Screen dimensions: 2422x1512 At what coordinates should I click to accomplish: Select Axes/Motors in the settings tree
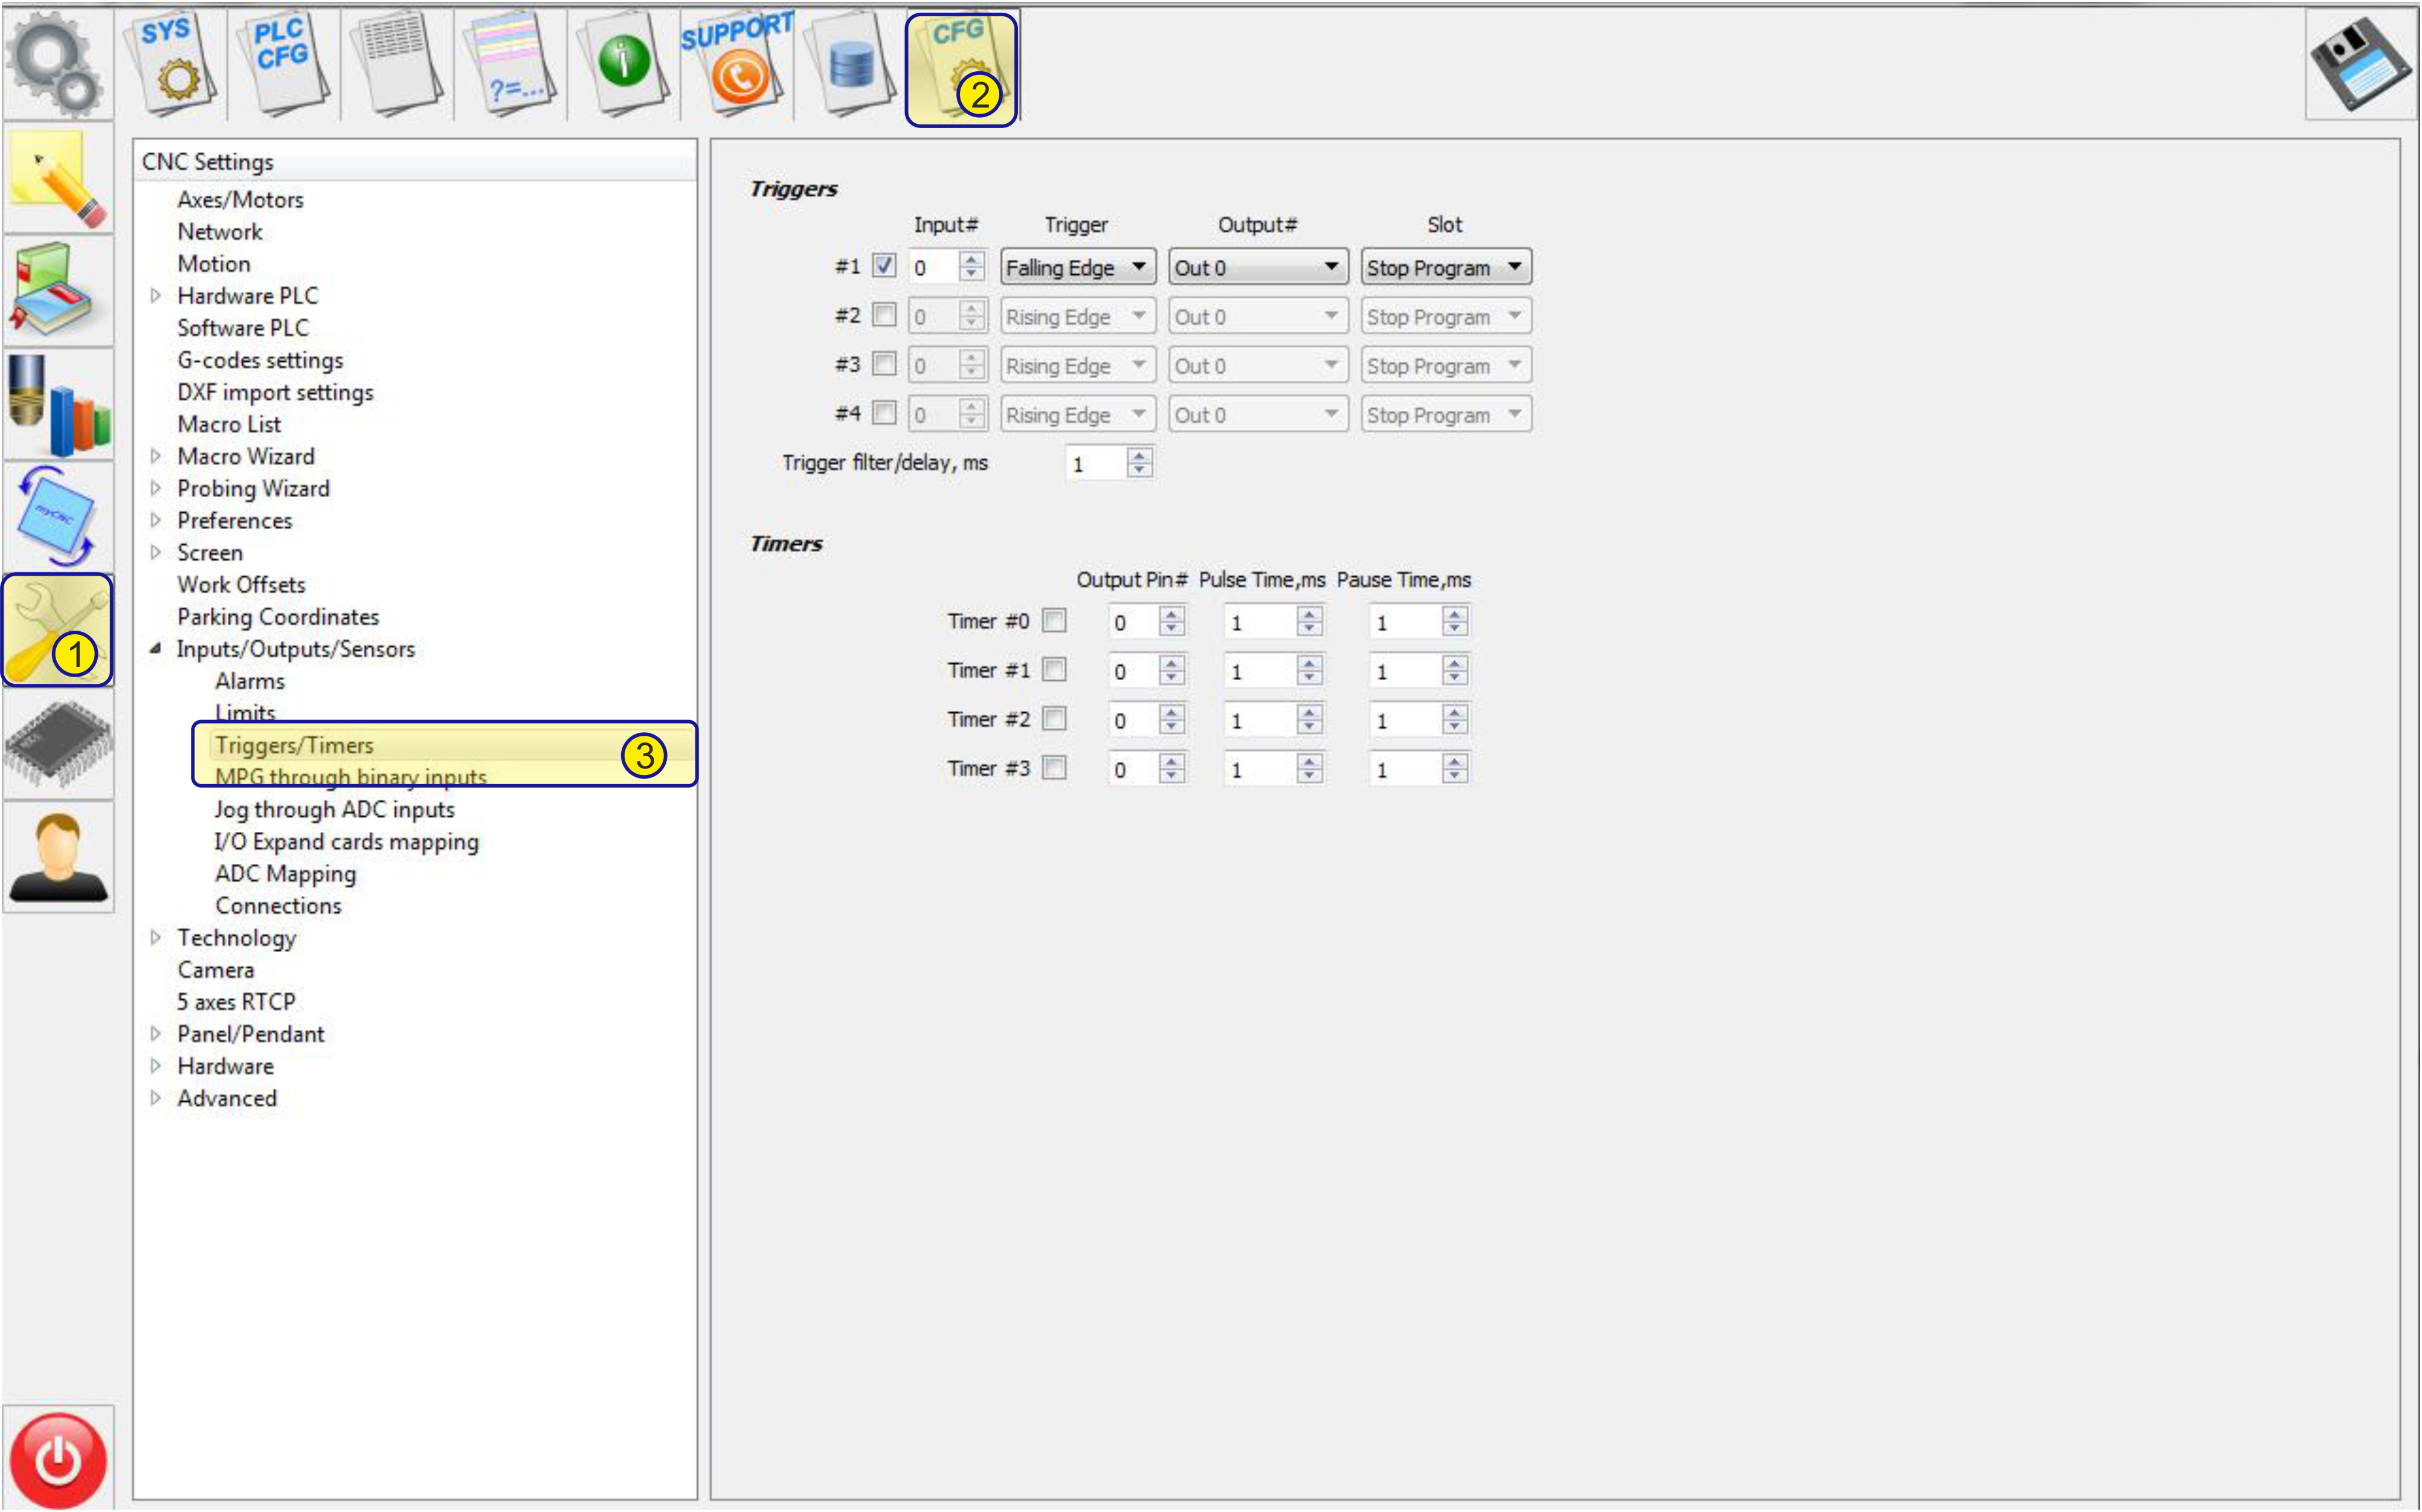pos(240,200)
